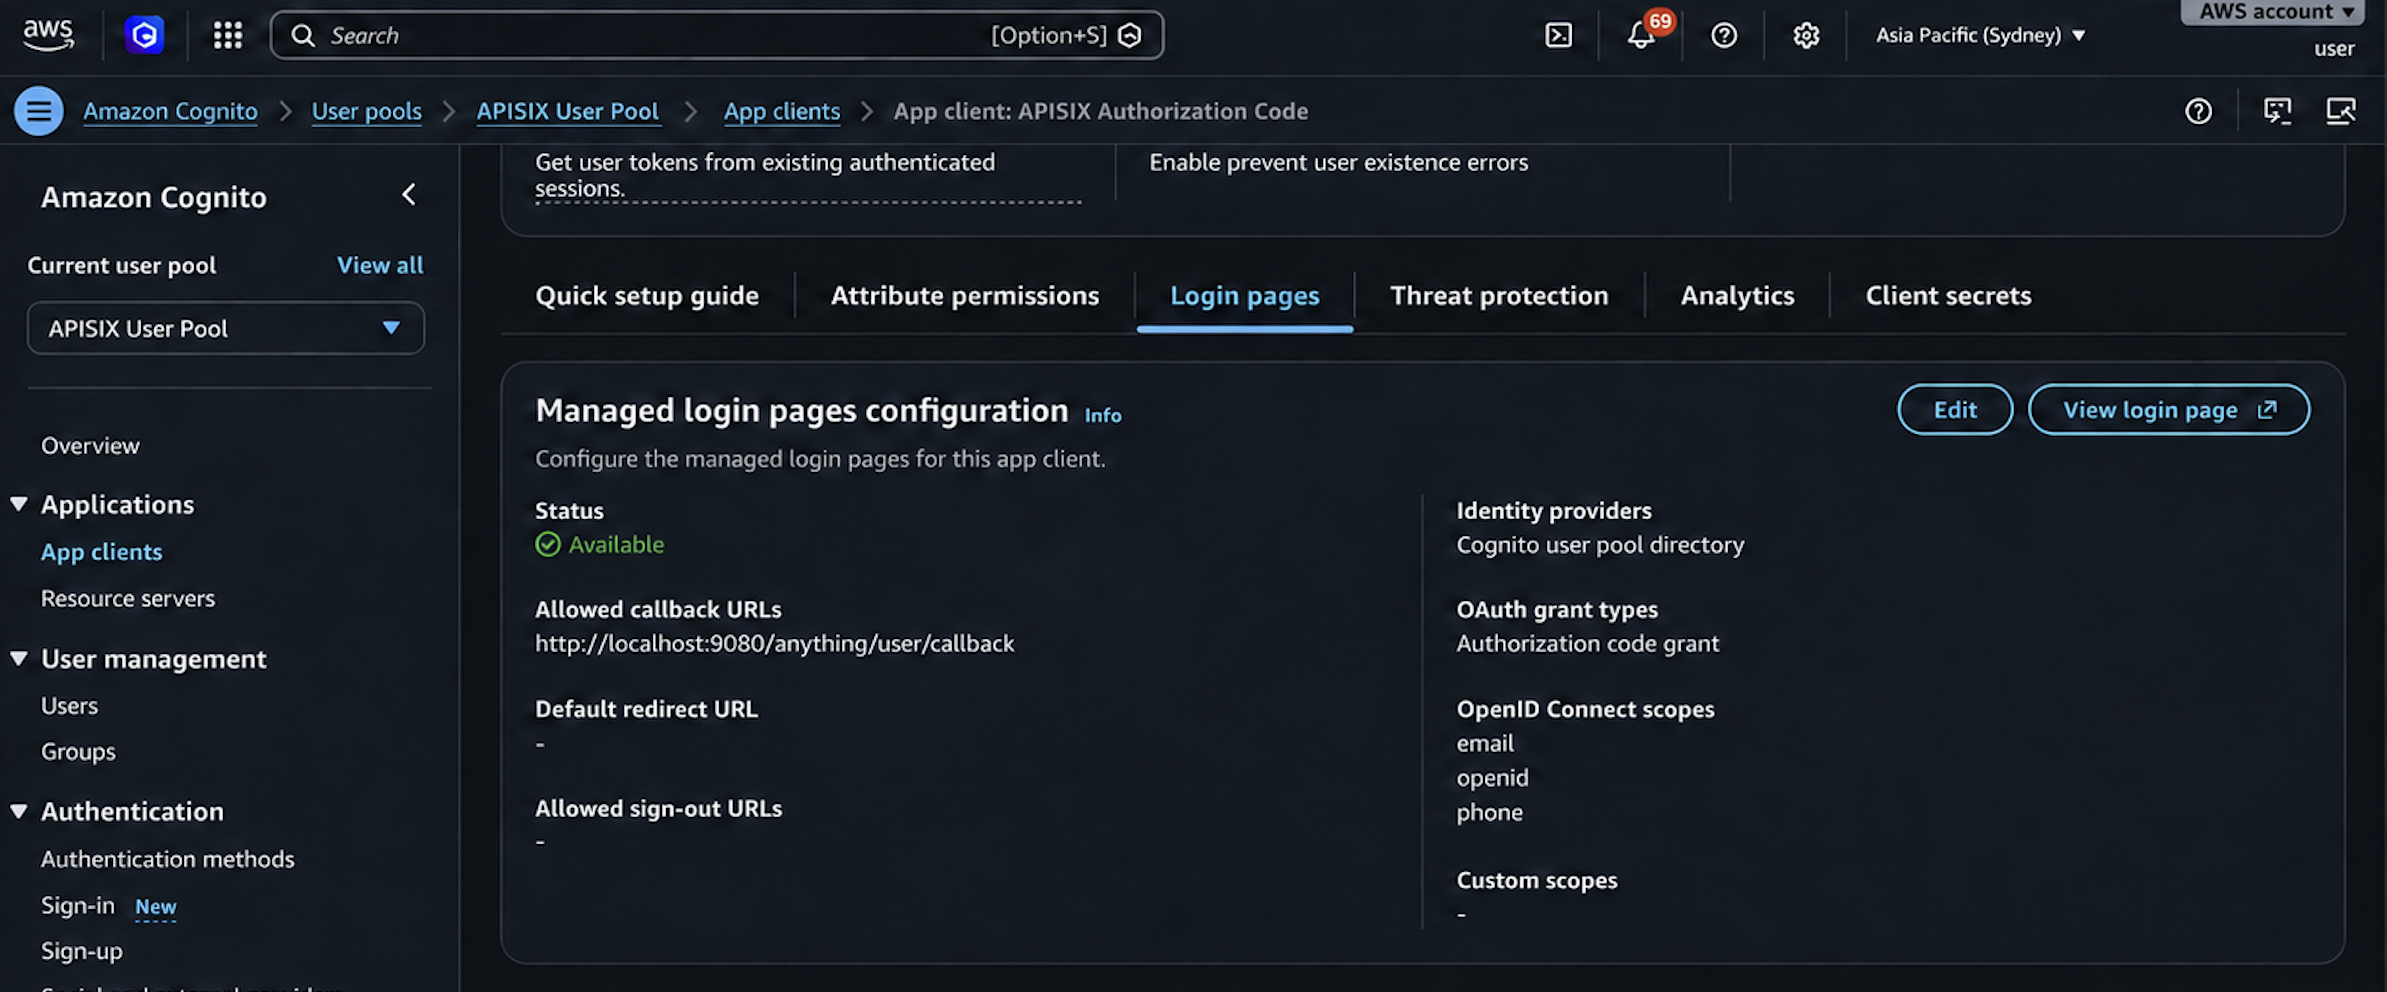Screen dimensions: 2387x992
Task: Click the search magnifier icon
Action: (x=303, y=36)
